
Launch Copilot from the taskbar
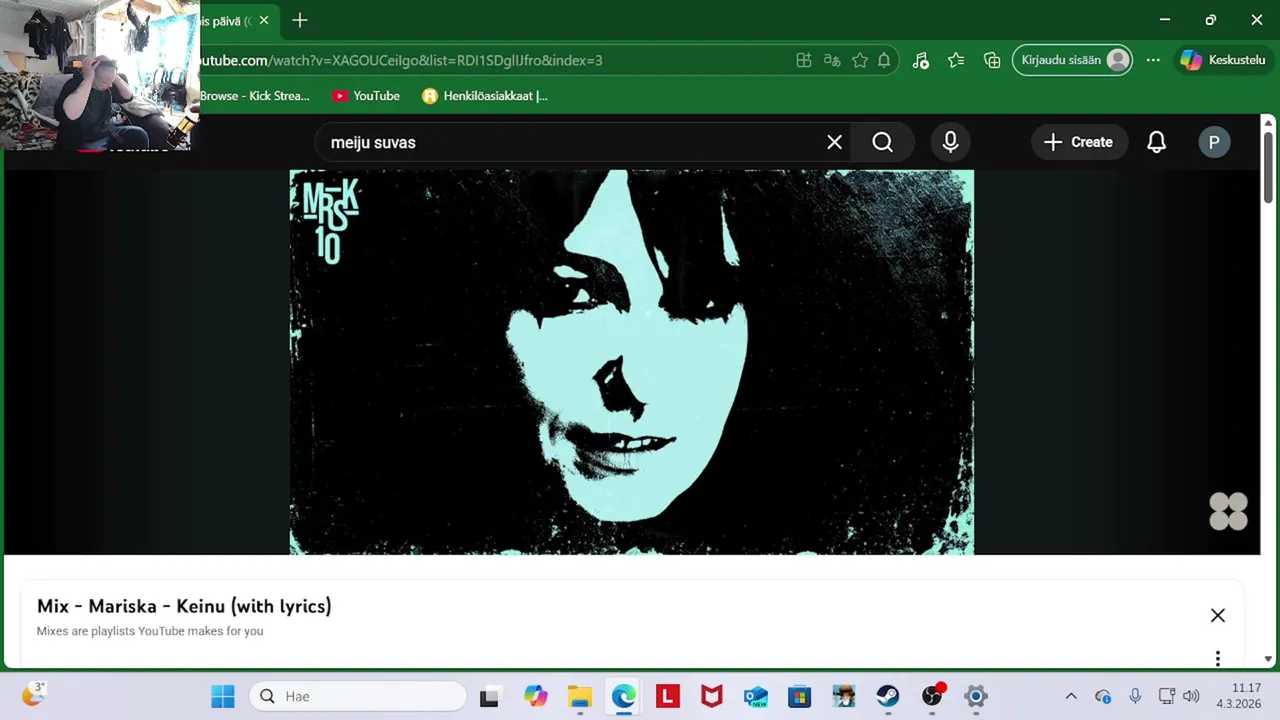click(x=536, y=696)
